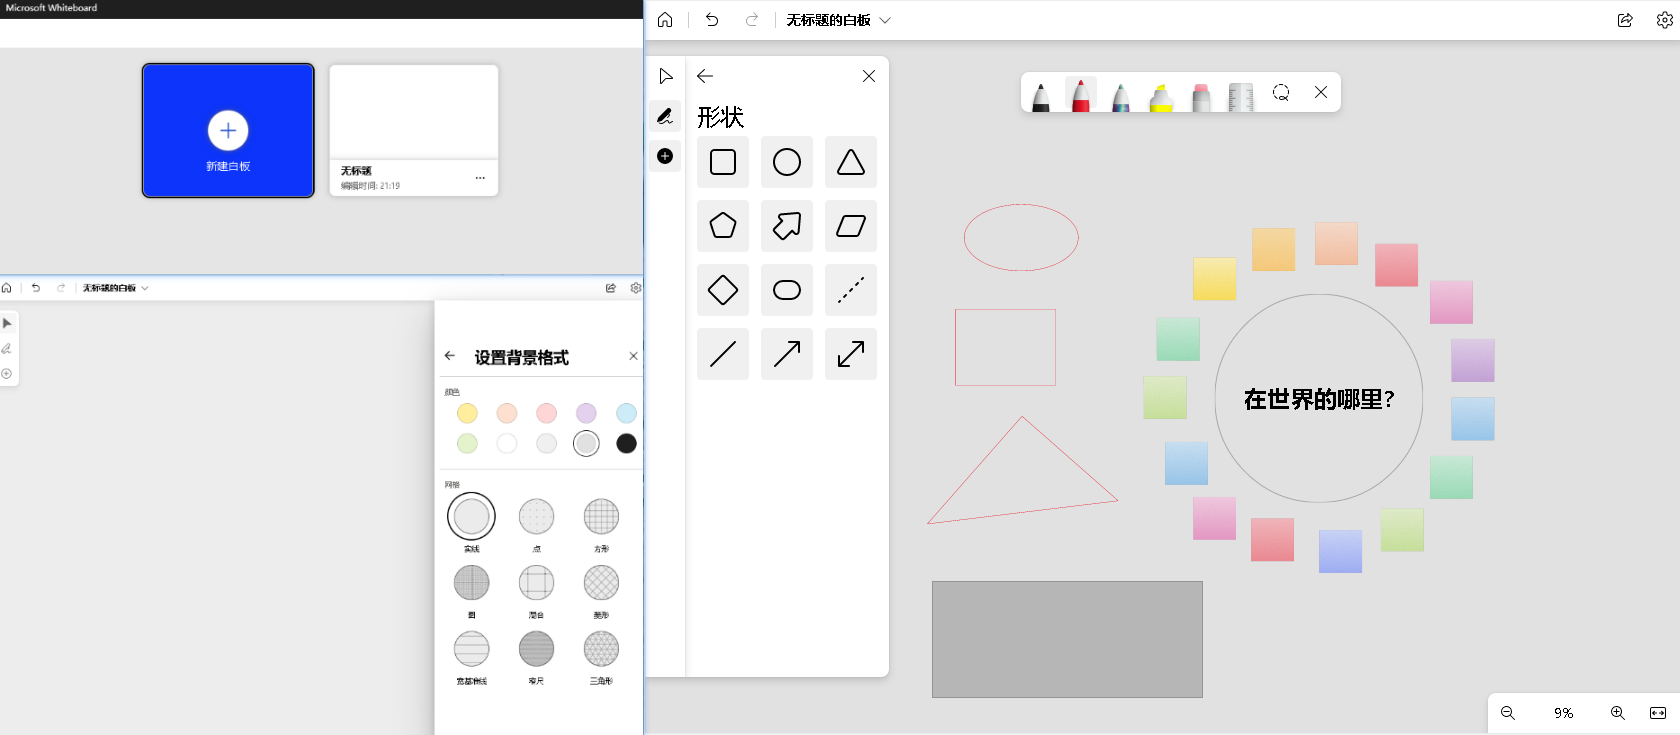The width and height of the screenshot is (1680, 735).
Task: Insert a triangle shape from 形状 panel
Action: (851, 162)
